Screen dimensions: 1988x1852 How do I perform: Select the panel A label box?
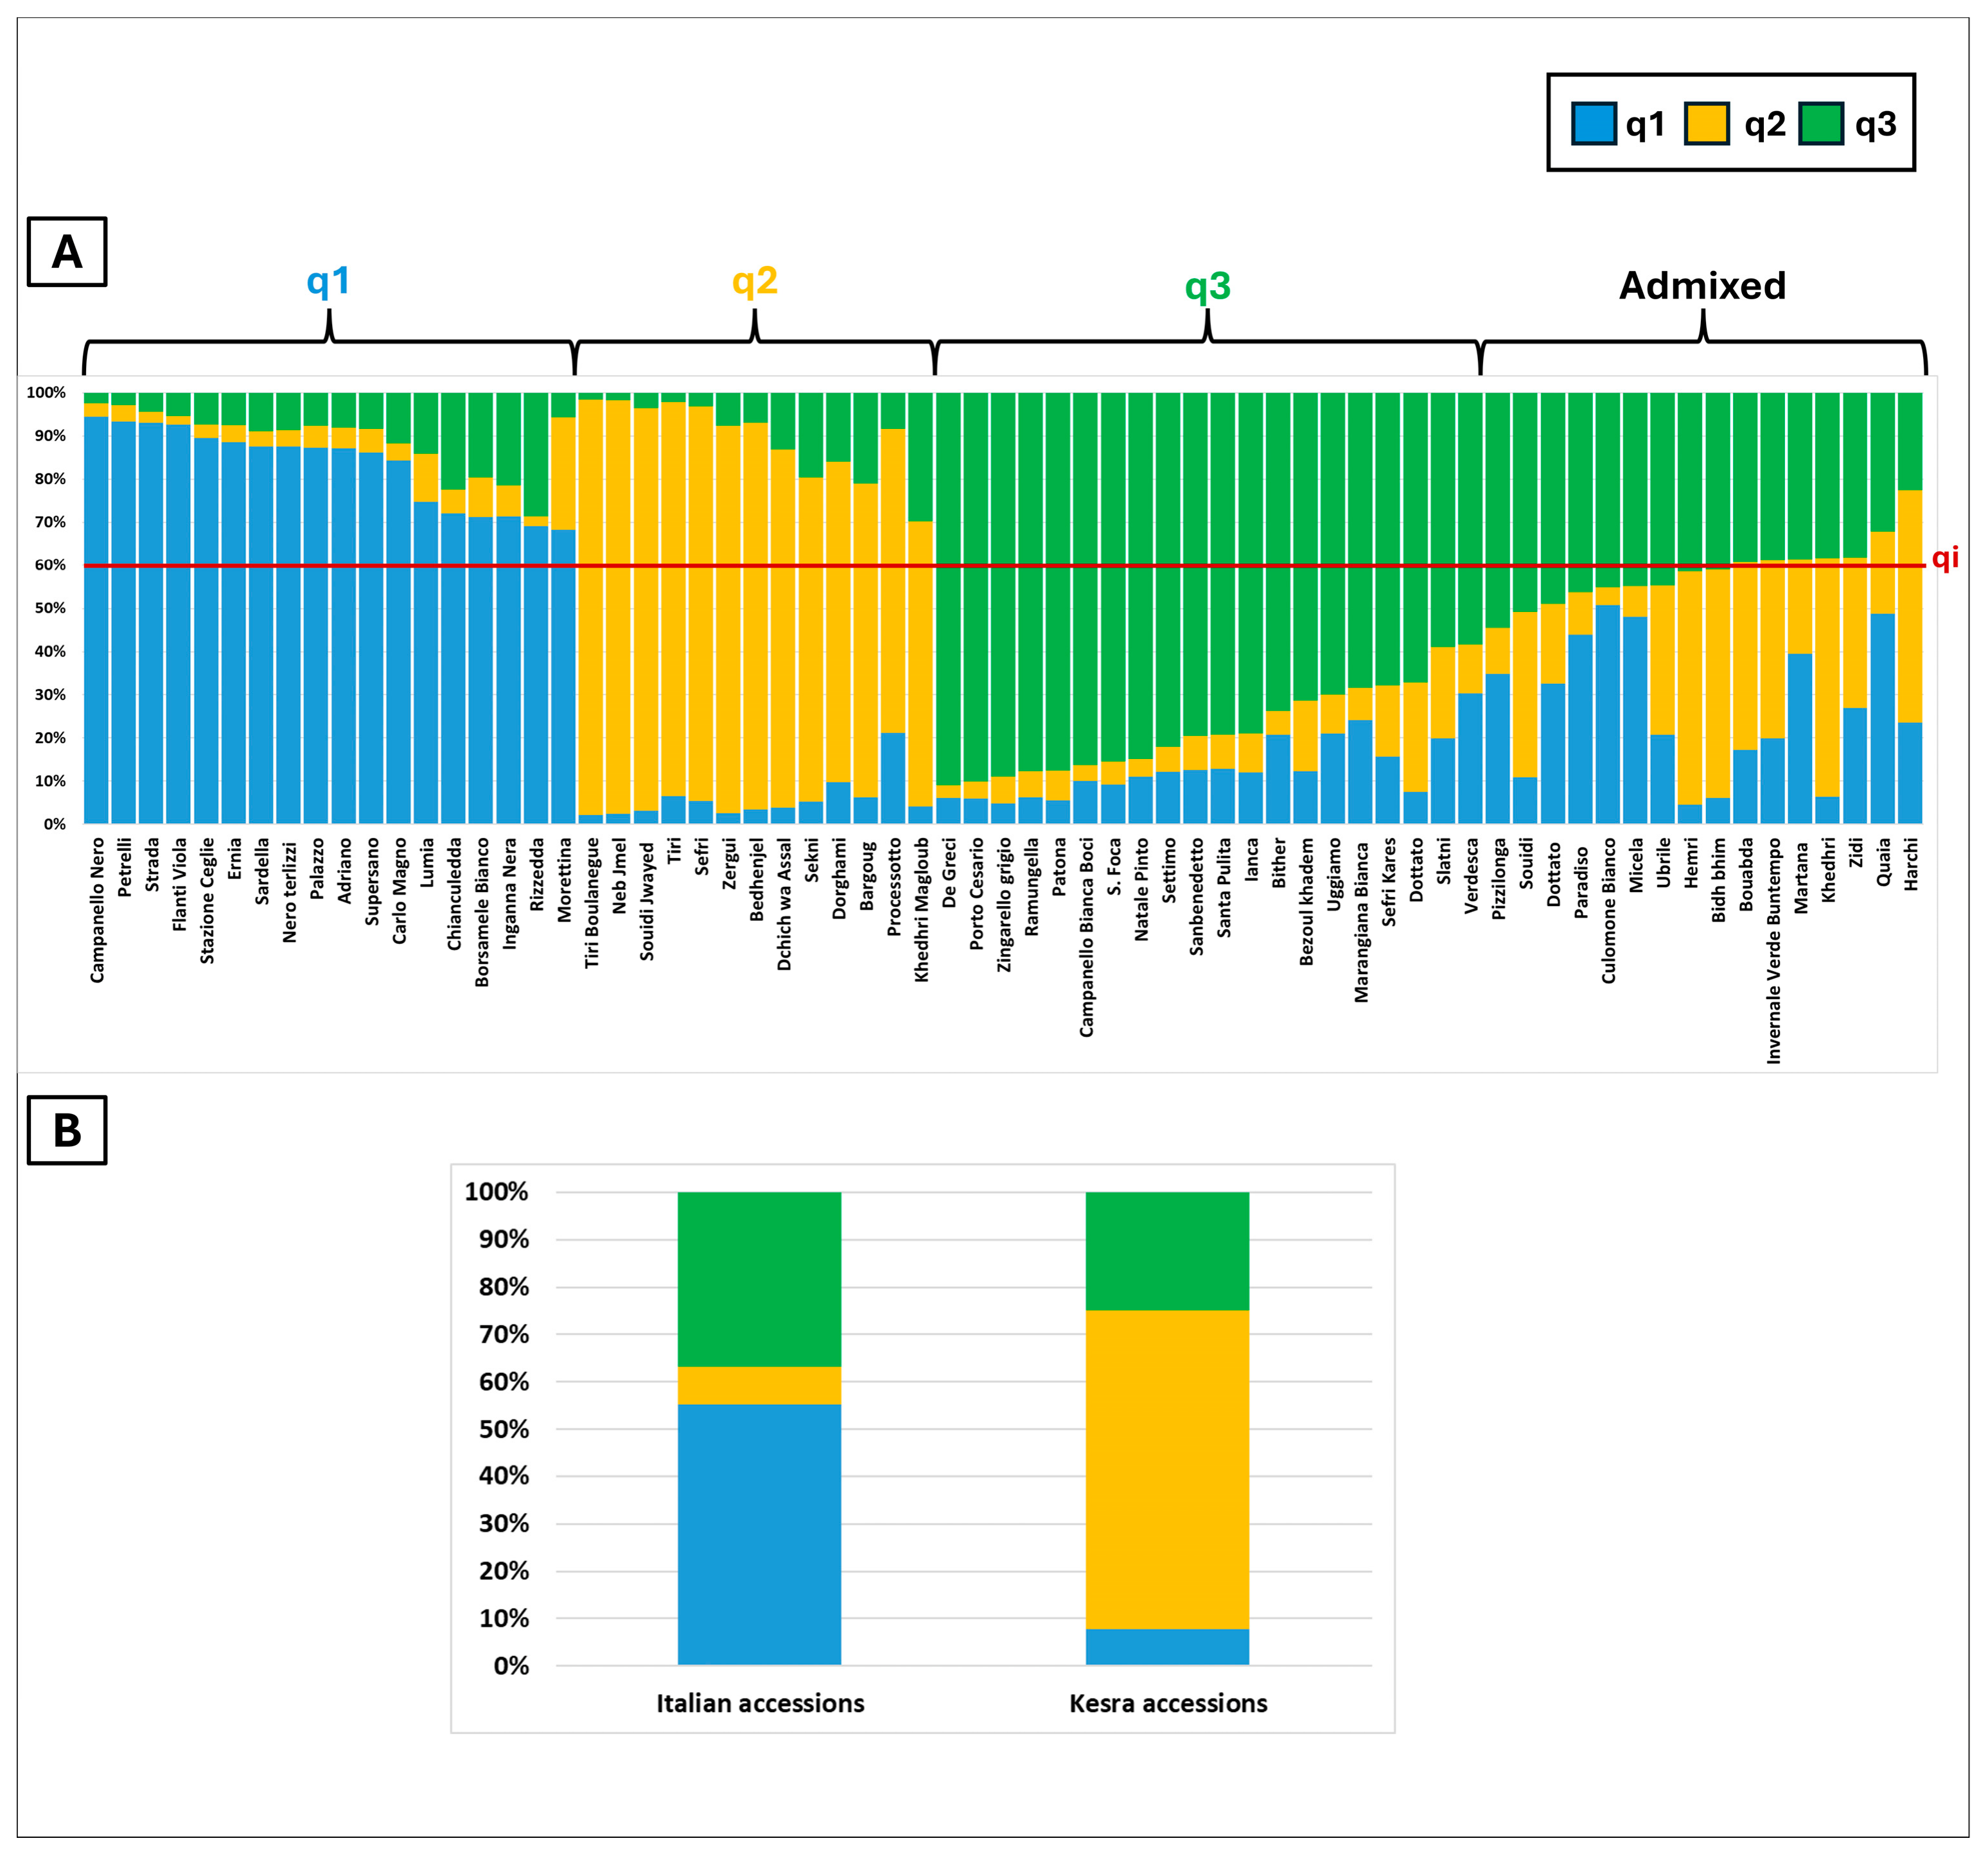[67, 252]
